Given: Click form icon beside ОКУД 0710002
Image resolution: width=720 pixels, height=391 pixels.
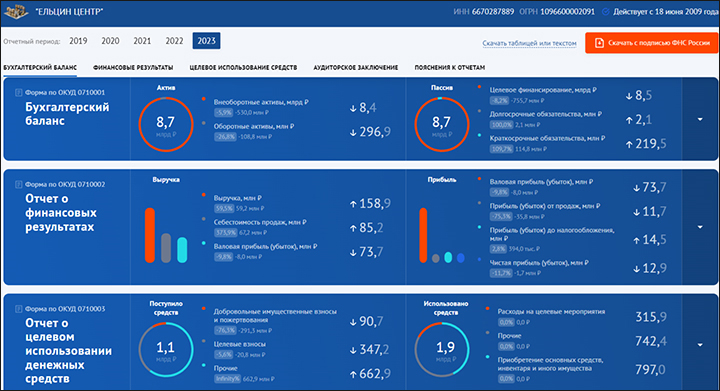Looking at the screenshot, I should pyautogui.click(x=19, y=184).
